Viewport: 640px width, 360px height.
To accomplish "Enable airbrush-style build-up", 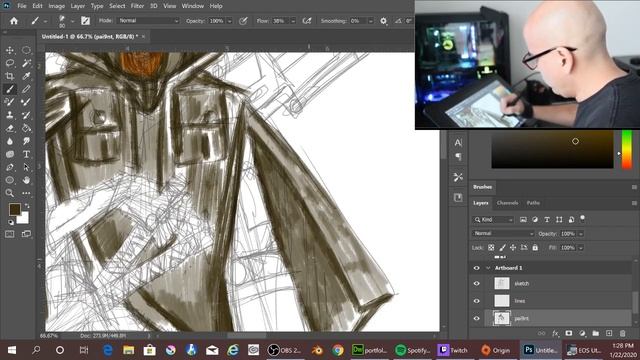I will (x=307, y=21).
